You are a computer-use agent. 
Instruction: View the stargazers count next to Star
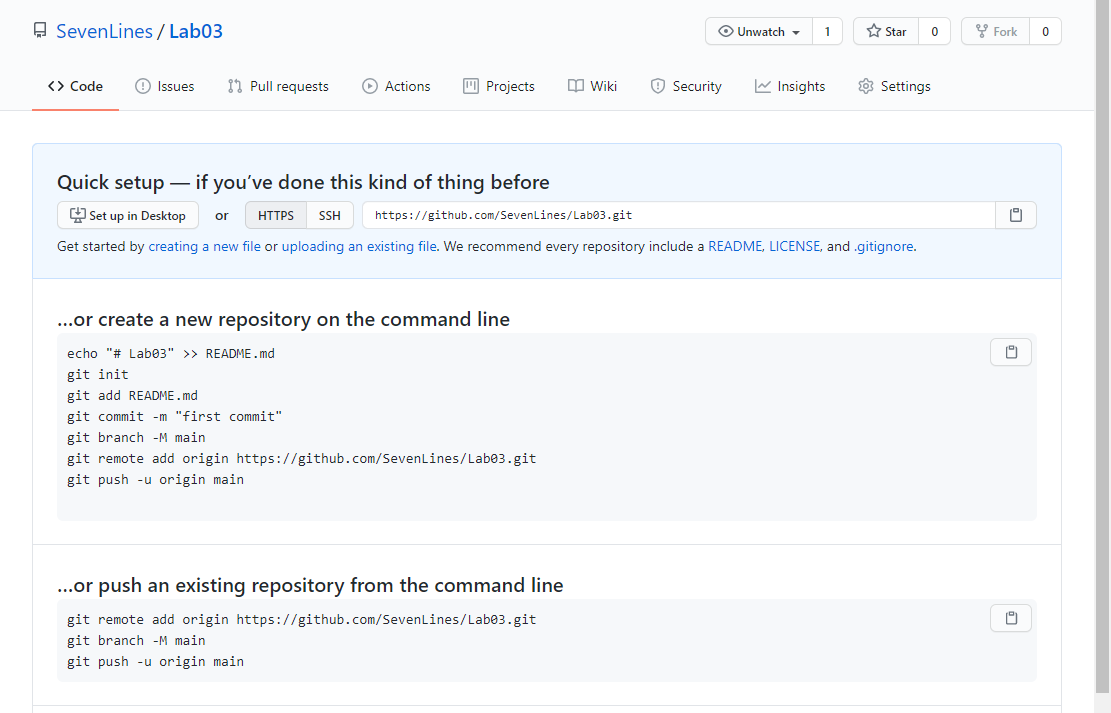tap(935, 31)
